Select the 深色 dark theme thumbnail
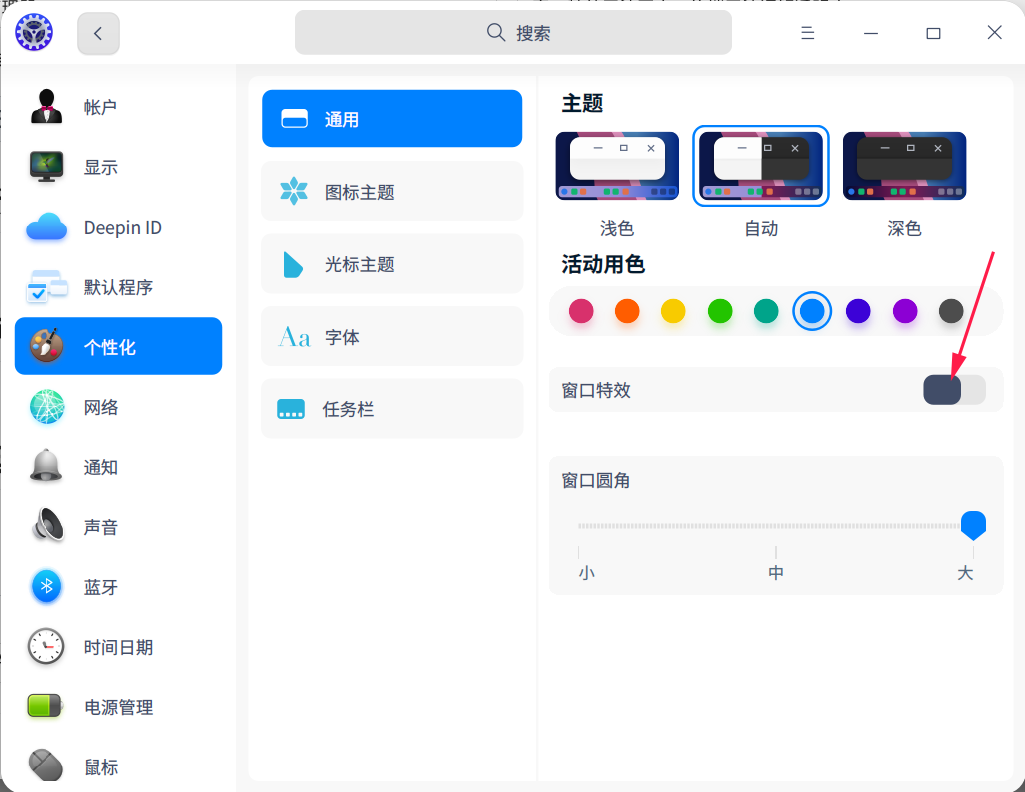The height and width of the screenshot is (792, 1025). [904, 167]
